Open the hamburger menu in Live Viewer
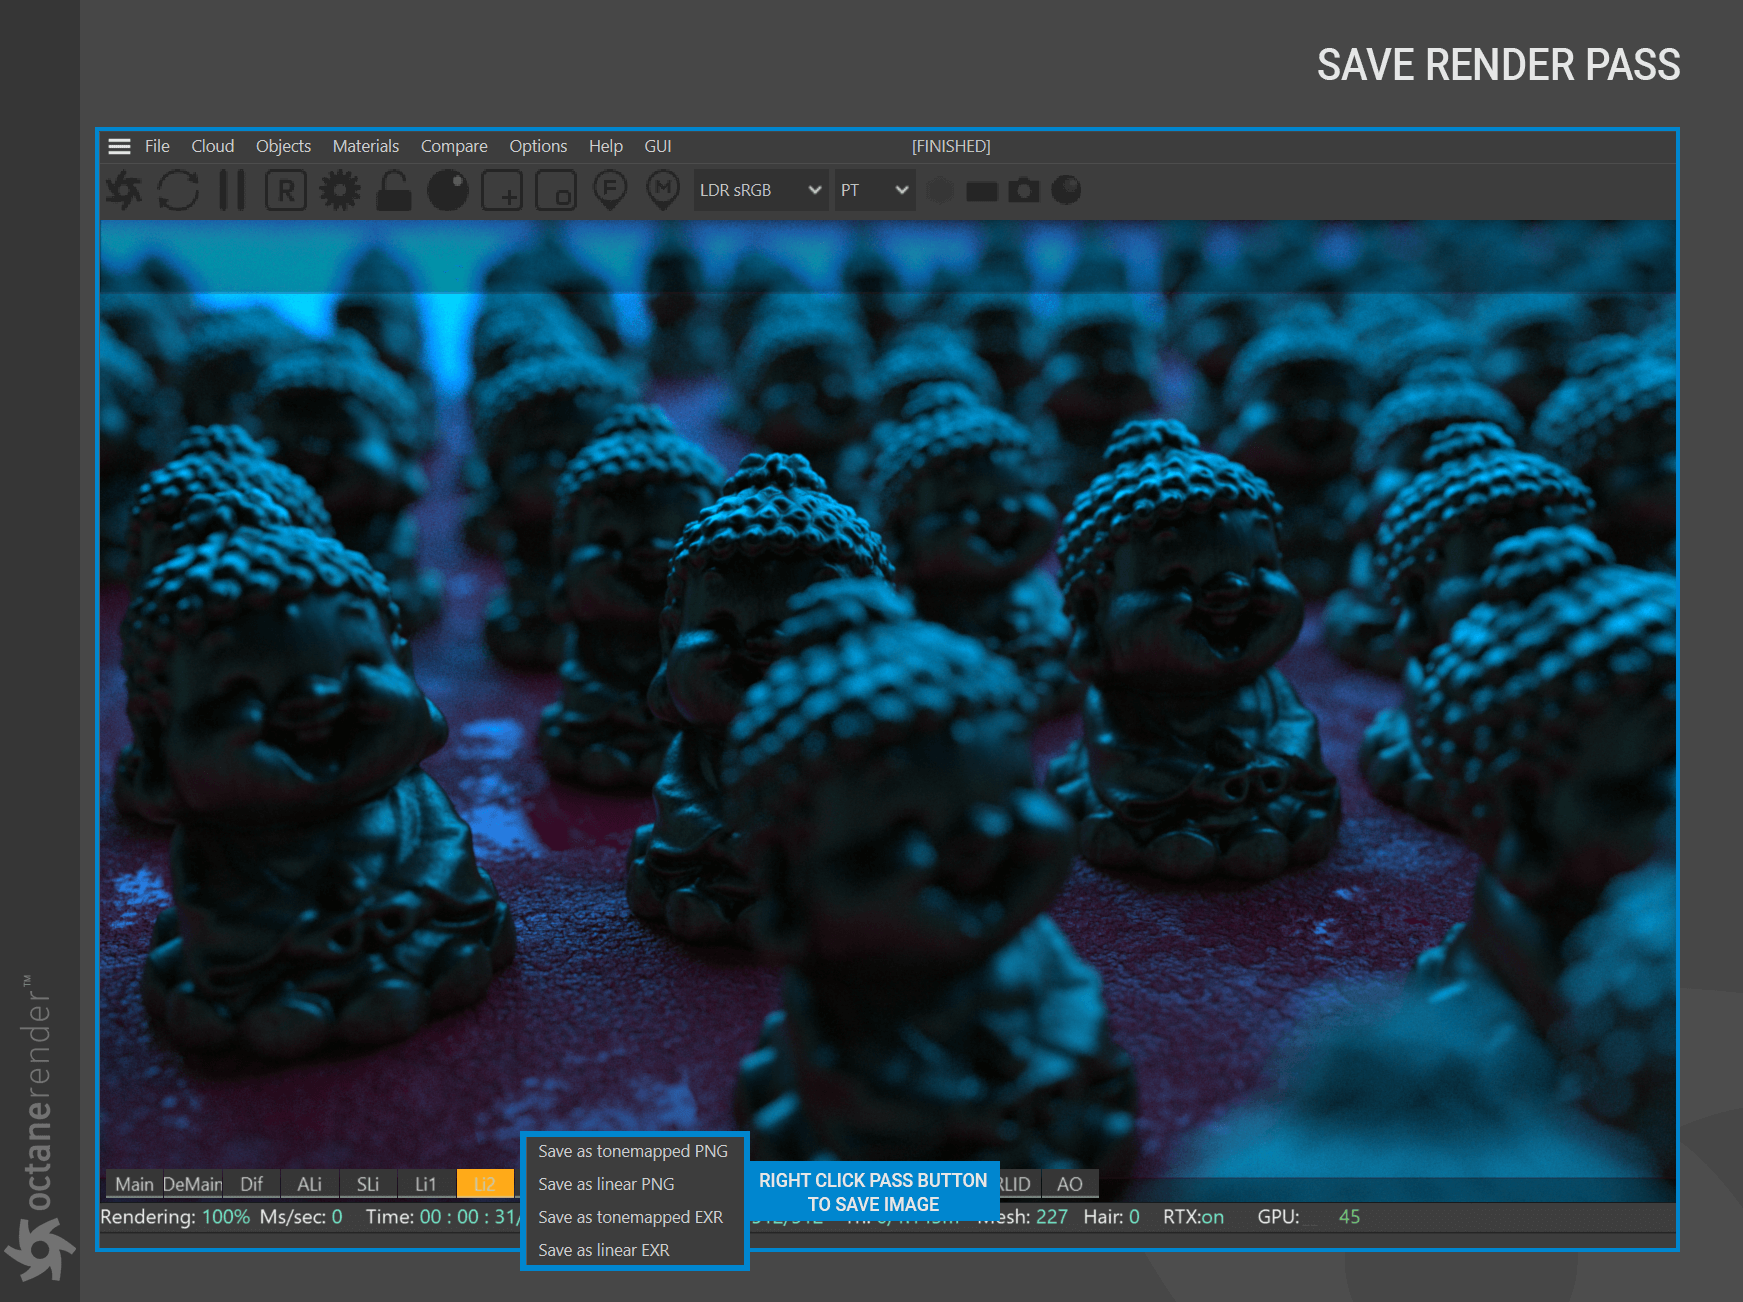This screenshot has height=1302, width=1743. click(119, 147)
